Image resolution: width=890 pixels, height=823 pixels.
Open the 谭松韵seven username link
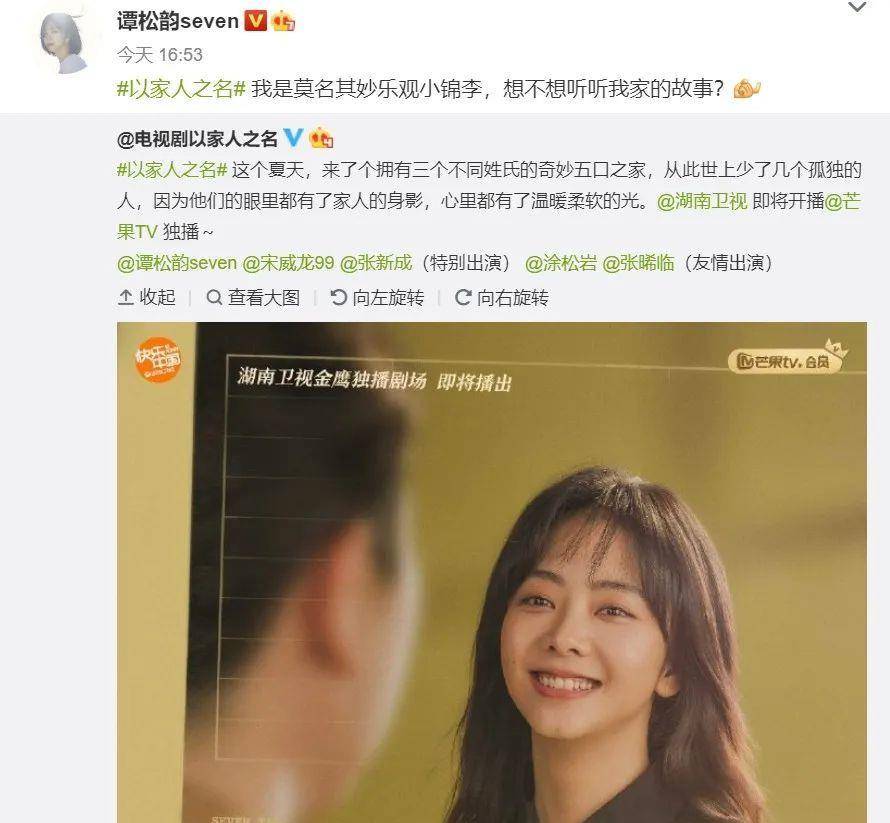pyautogui.click(x=178, y=22)
